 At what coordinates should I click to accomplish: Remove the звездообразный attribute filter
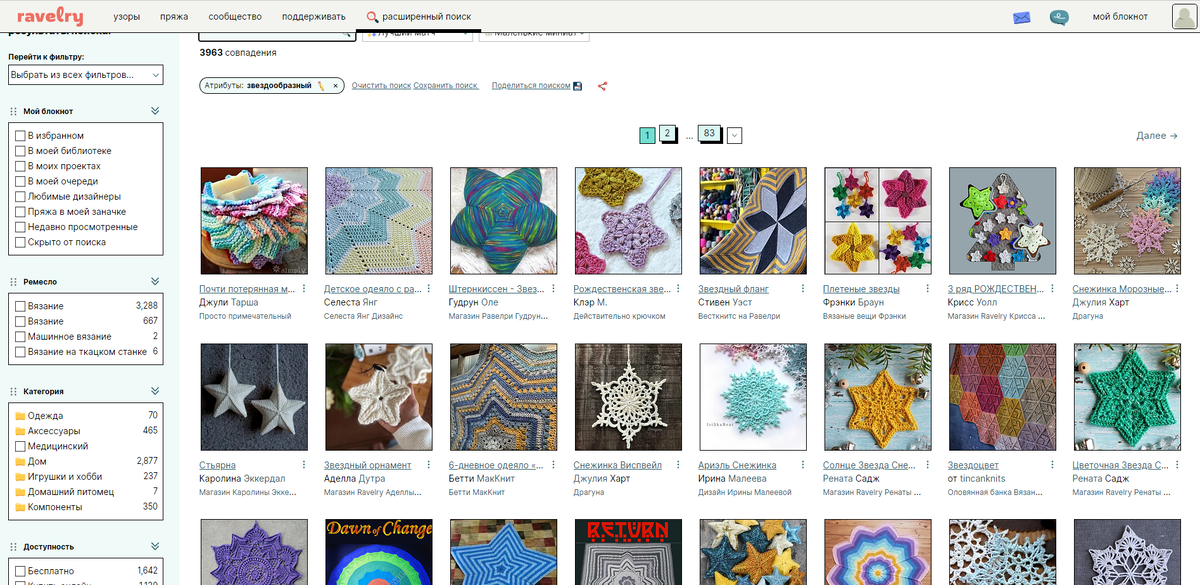(335, 86)
